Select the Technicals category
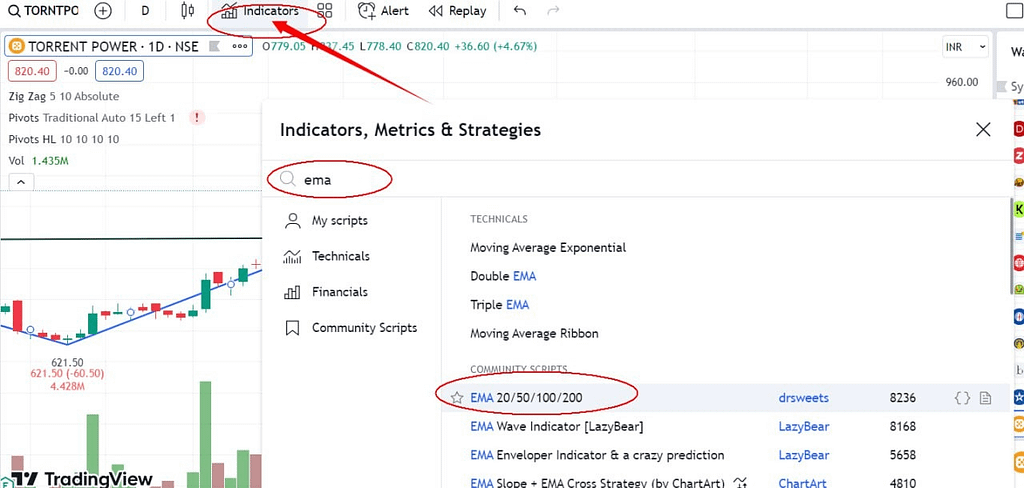This screenshot has height=488, width=1024. pos(340,256)
